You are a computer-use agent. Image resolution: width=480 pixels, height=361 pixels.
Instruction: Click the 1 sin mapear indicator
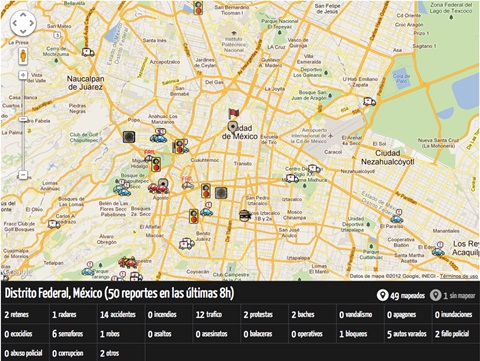click(452, 295)
